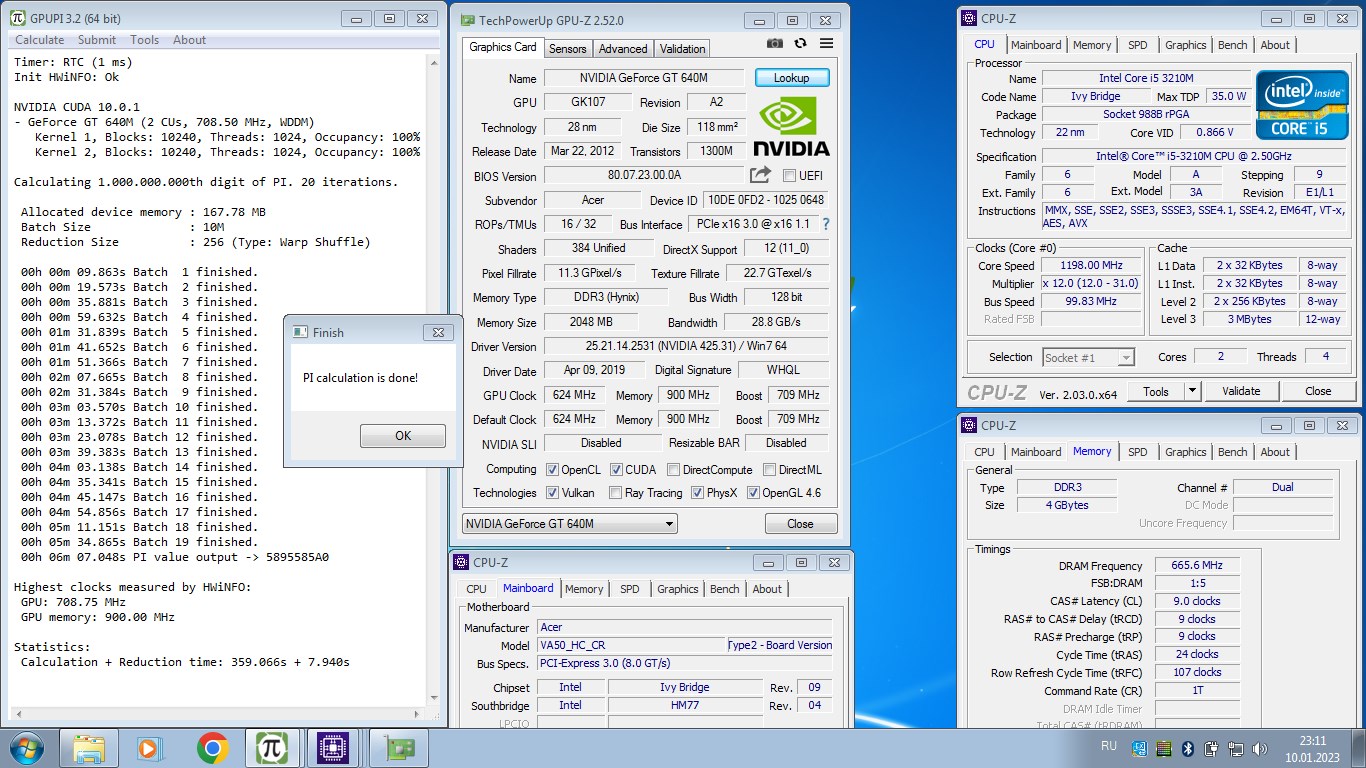The image size is (1366, 768).
Task: Select the Core Speed 1198.00 MHz value
Action: (1092, 266)
